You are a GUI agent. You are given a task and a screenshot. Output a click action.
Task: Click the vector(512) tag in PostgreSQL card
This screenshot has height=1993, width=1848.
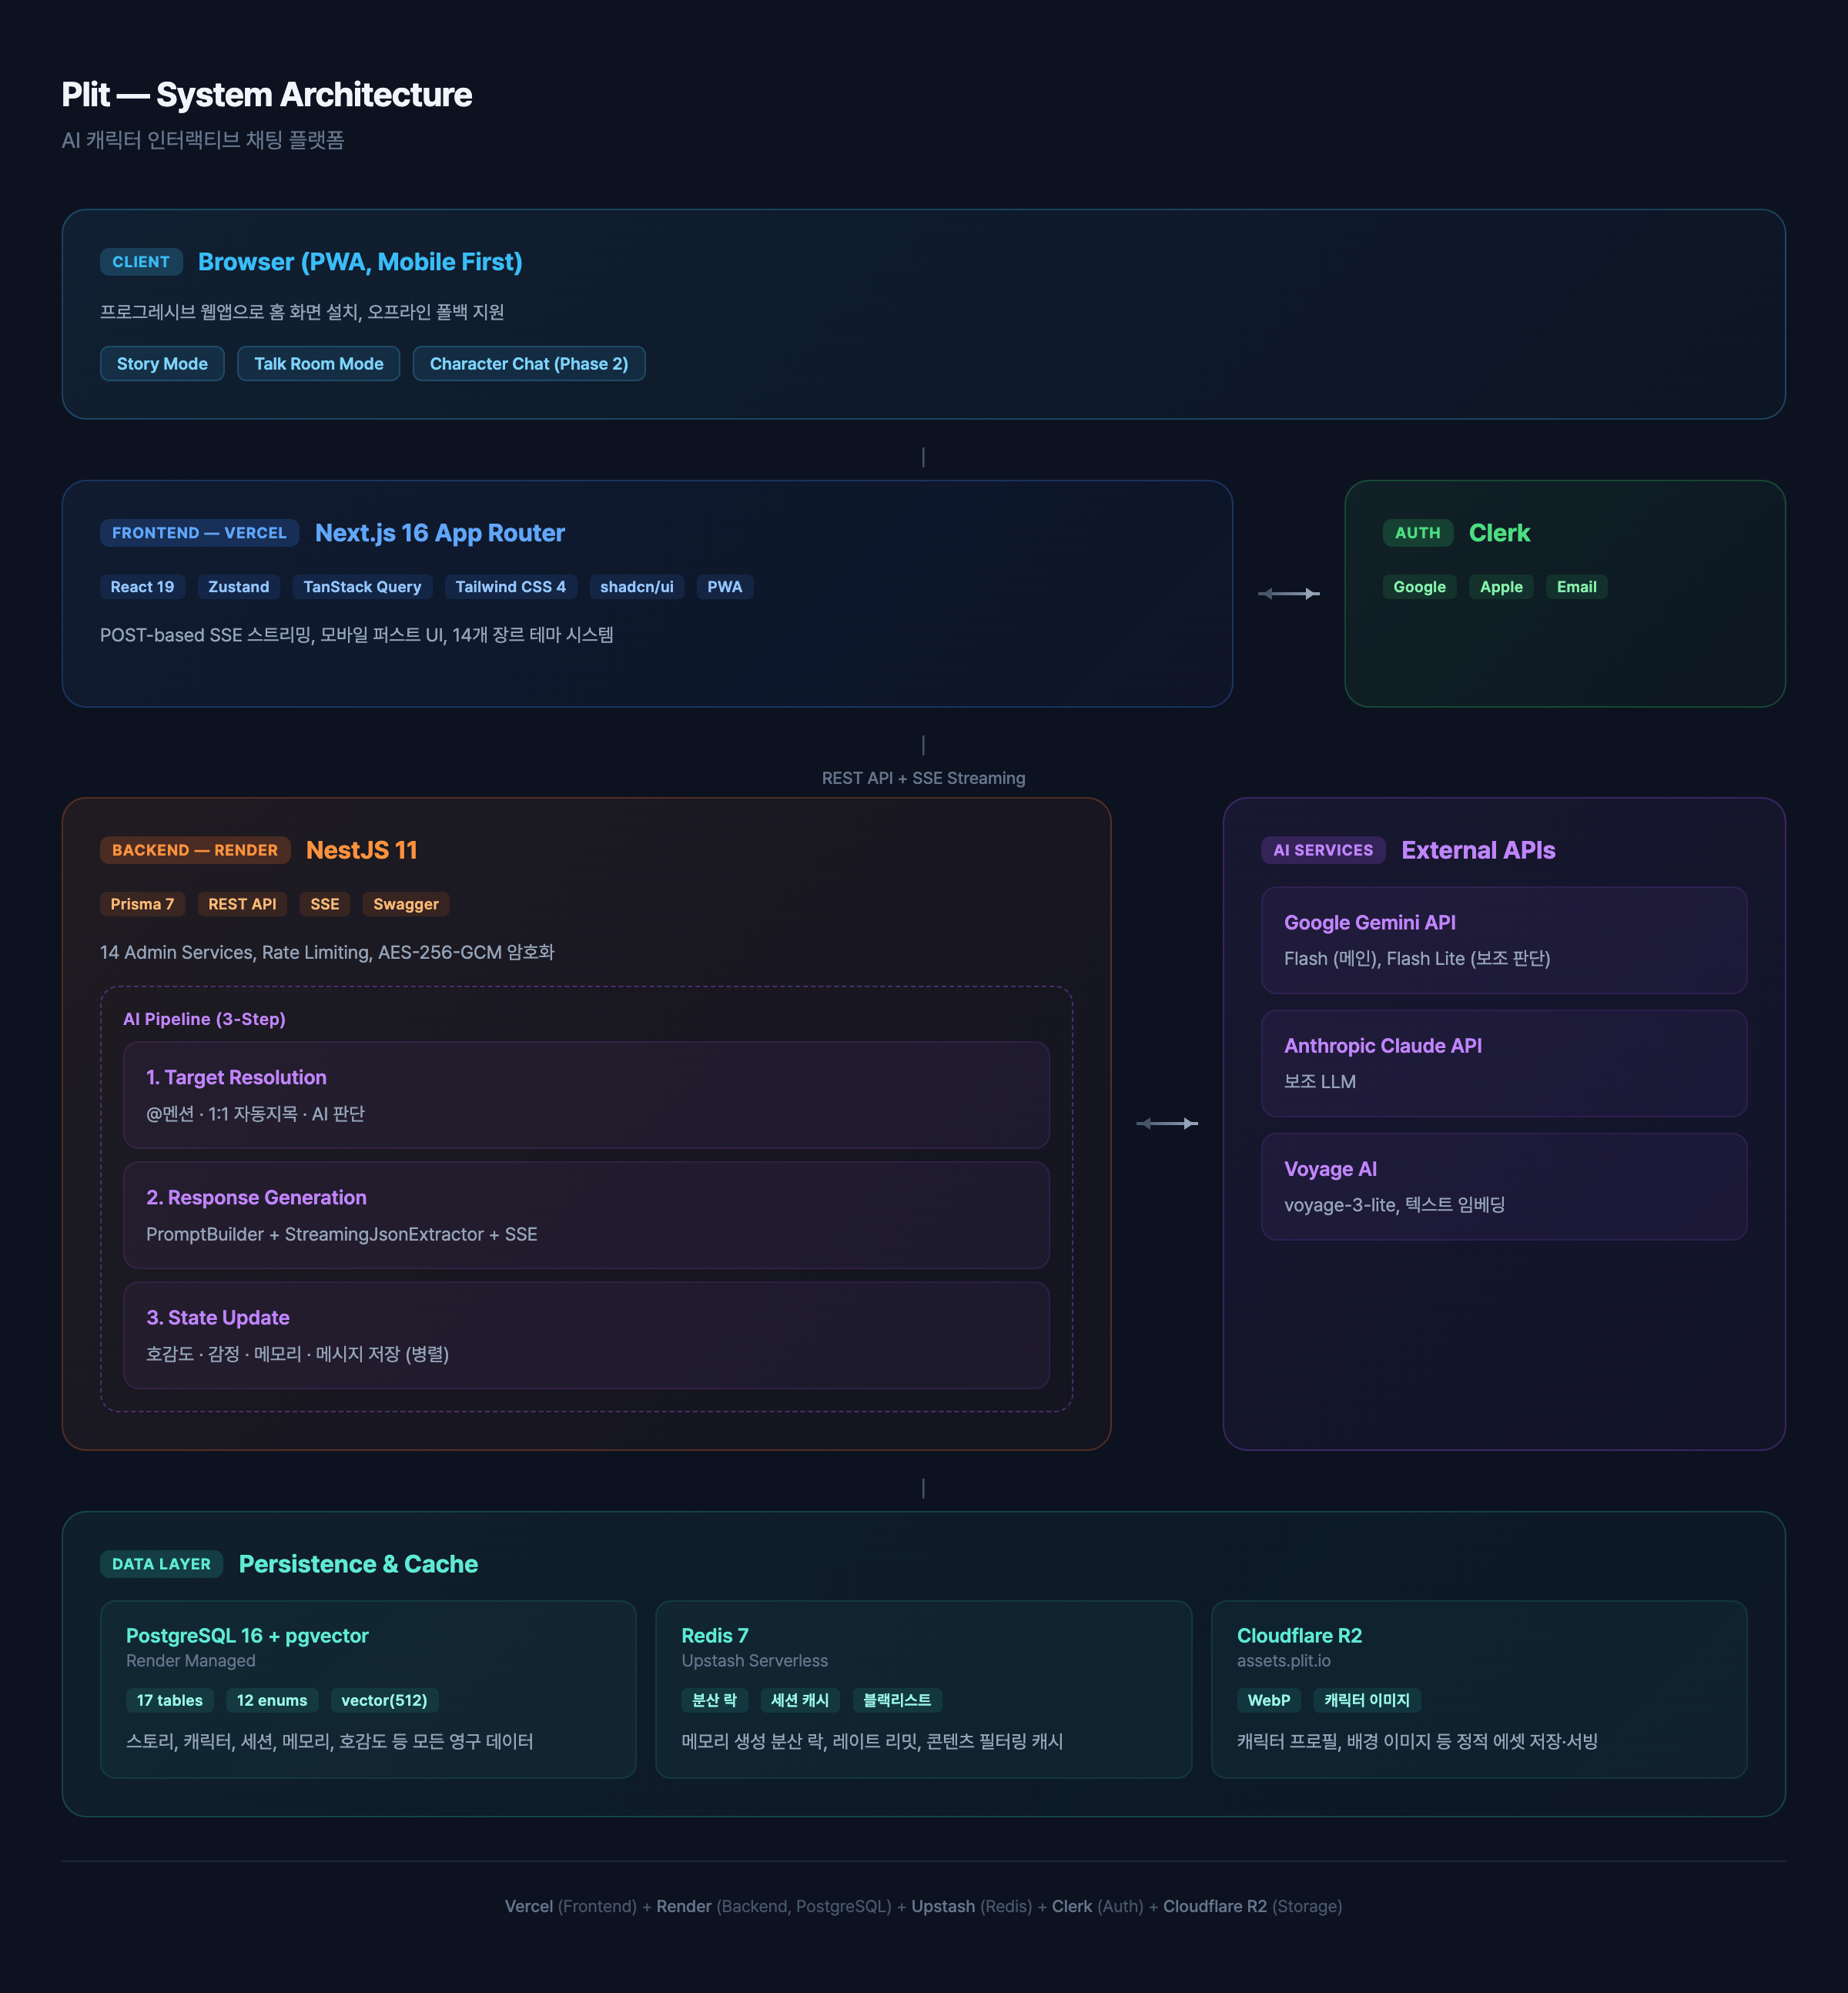pyautogui.click(x=384, y=1700)
